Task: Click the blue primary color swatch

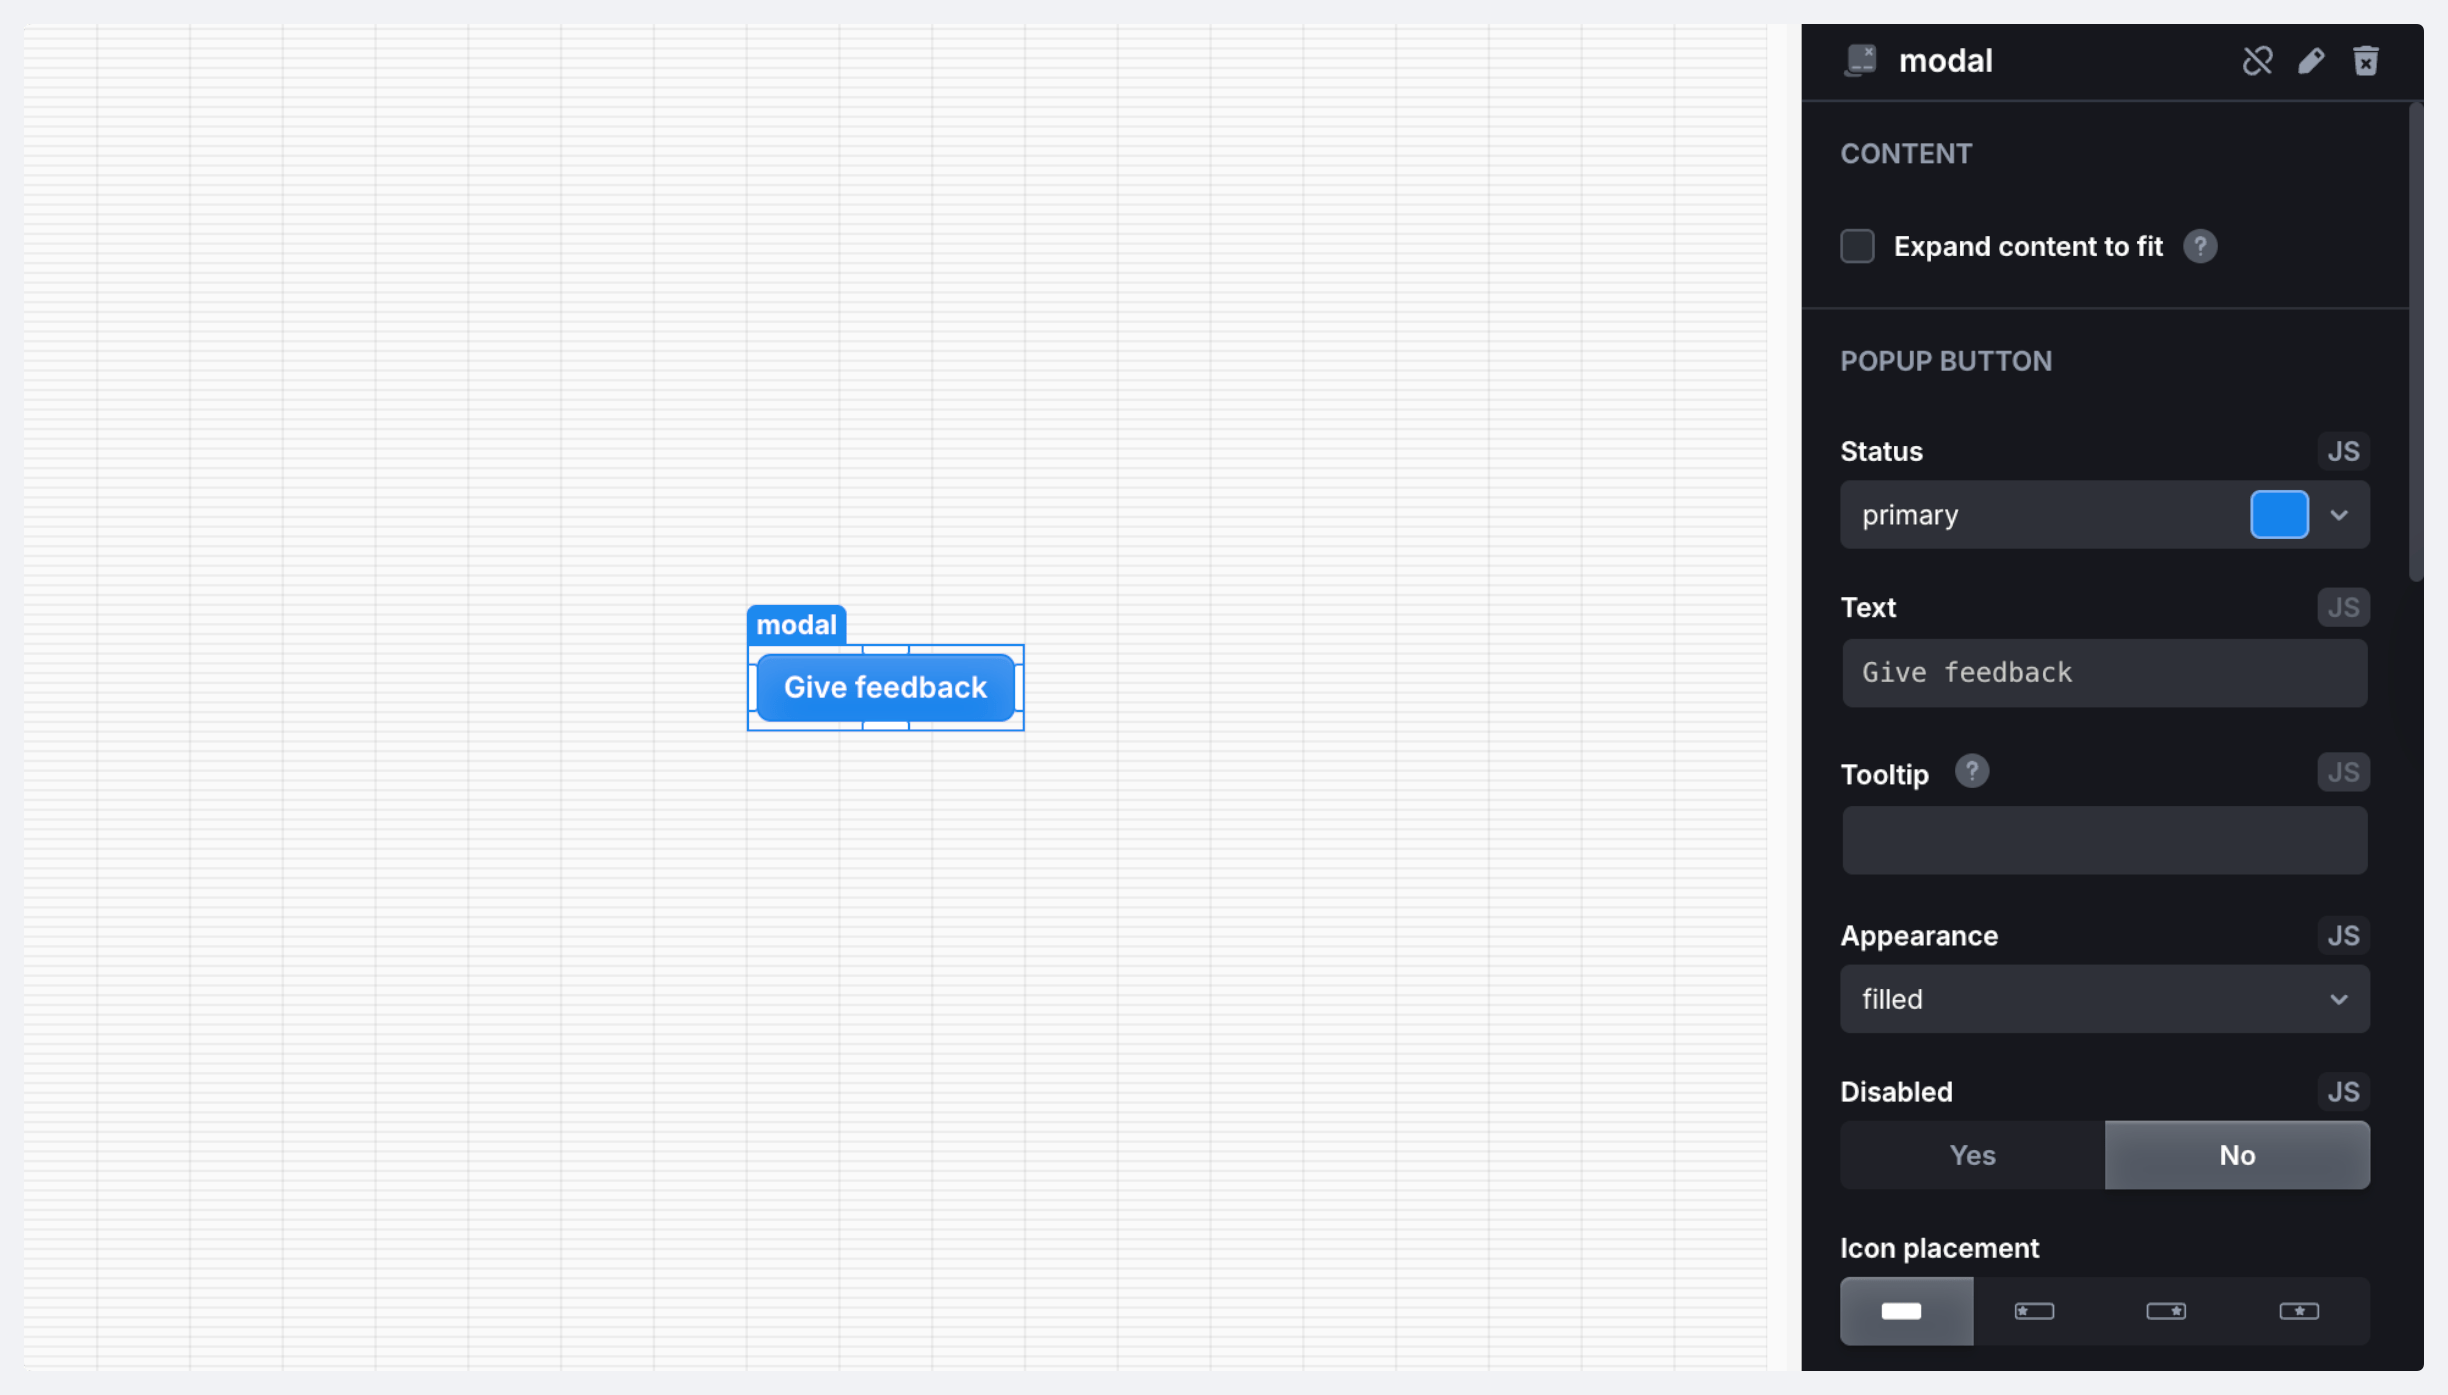Action: (x=2279, y=515)
